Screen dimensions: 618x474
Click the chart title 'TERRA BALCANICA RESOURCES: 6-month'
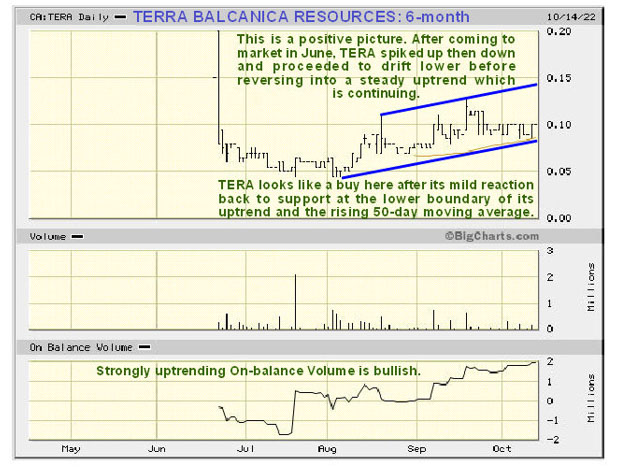point(301,17)
